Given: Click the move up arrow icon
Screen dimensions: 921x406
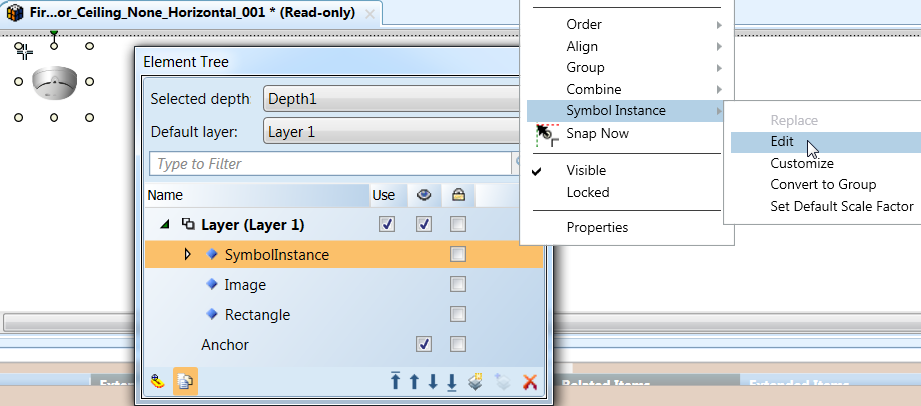Looking at the screenshot, I should click(x=414, y=381).
